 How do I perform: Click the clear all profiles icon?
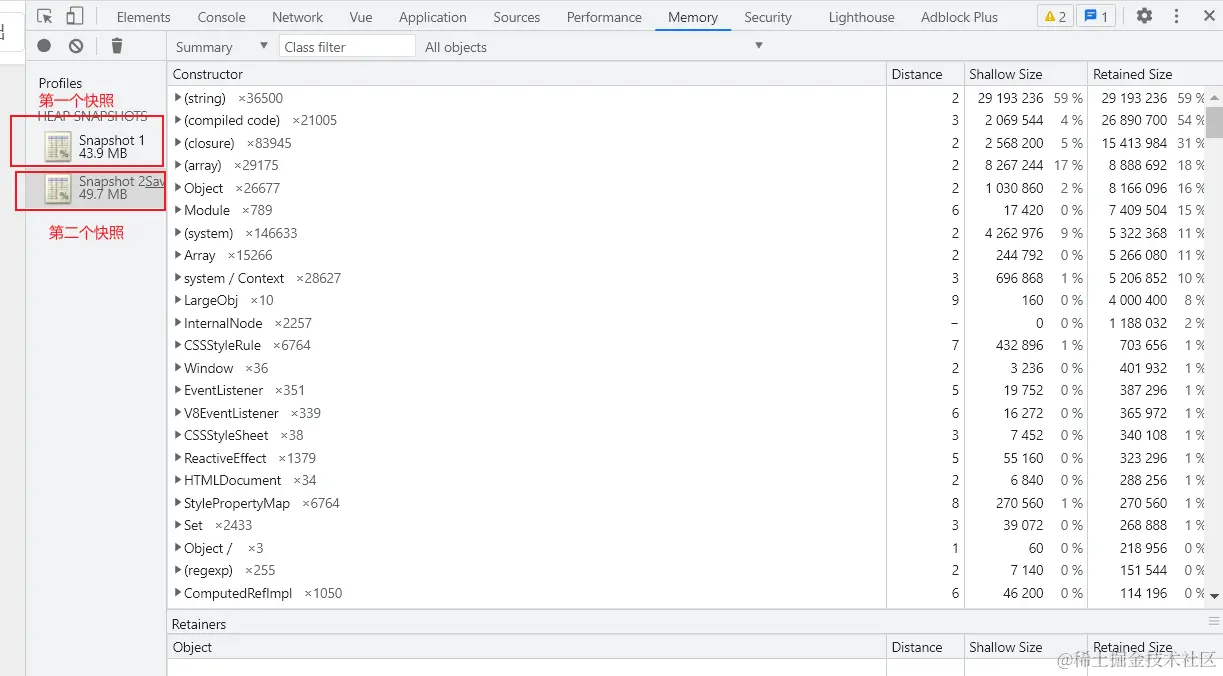point(76,46)
